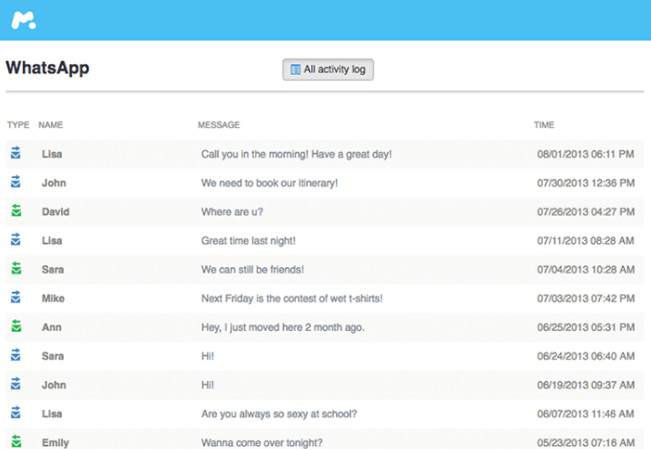Click the 'Hi!' message from John

(x=208, y=385)
